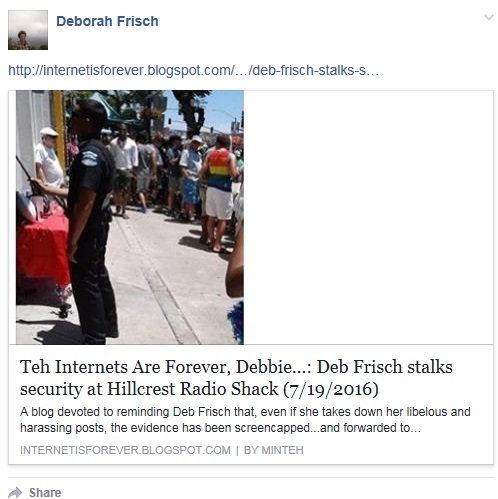Click the '/deb-frisch-stalks-s…' end of the URL
The image size is (498, 499).
coord(314,70)
